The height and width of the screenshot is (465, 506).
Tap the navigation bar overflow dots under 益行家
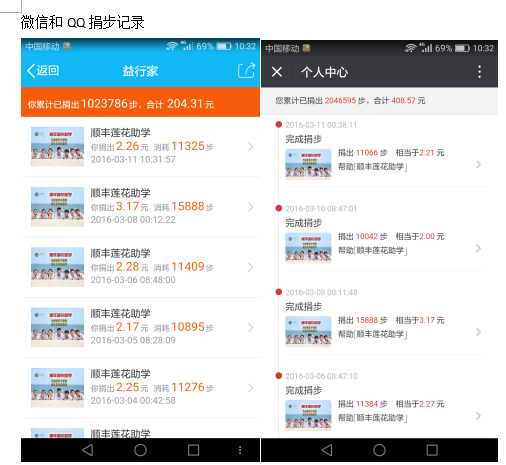click(240, 450)
